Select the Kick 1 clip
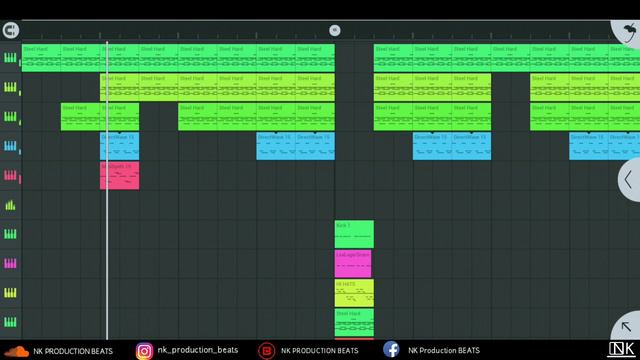Viewport: 640px width, 360px height. coord(354,234)
